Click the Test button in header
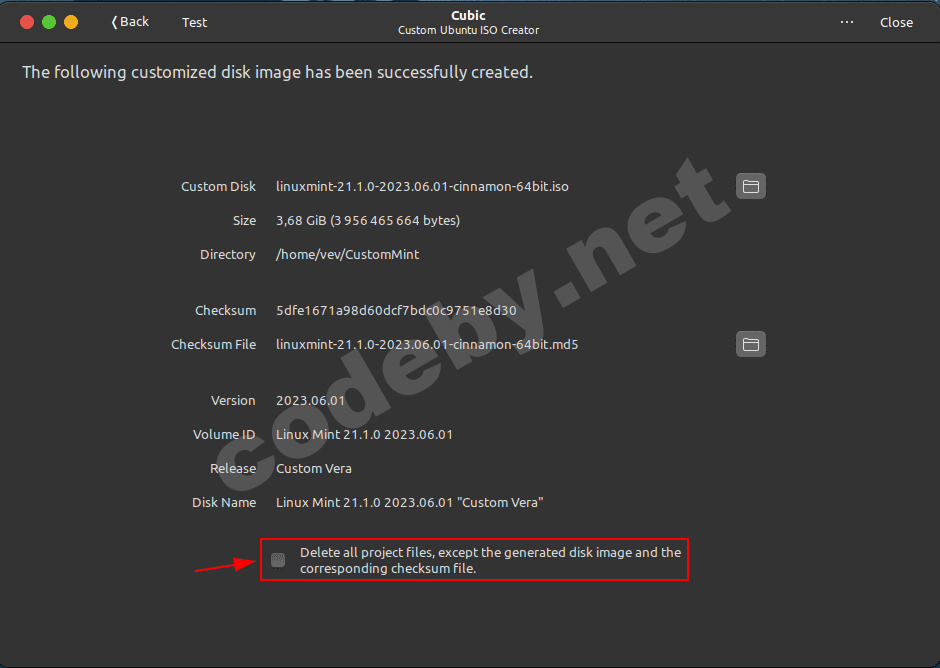 (x=194, y=22)
